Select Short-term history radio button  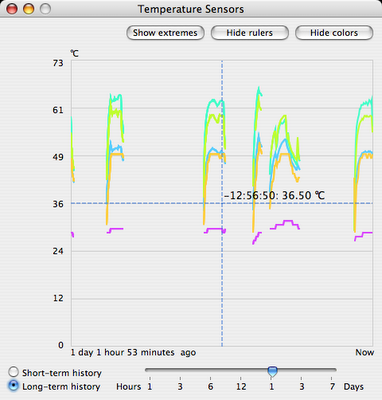[x=14, y=372]
